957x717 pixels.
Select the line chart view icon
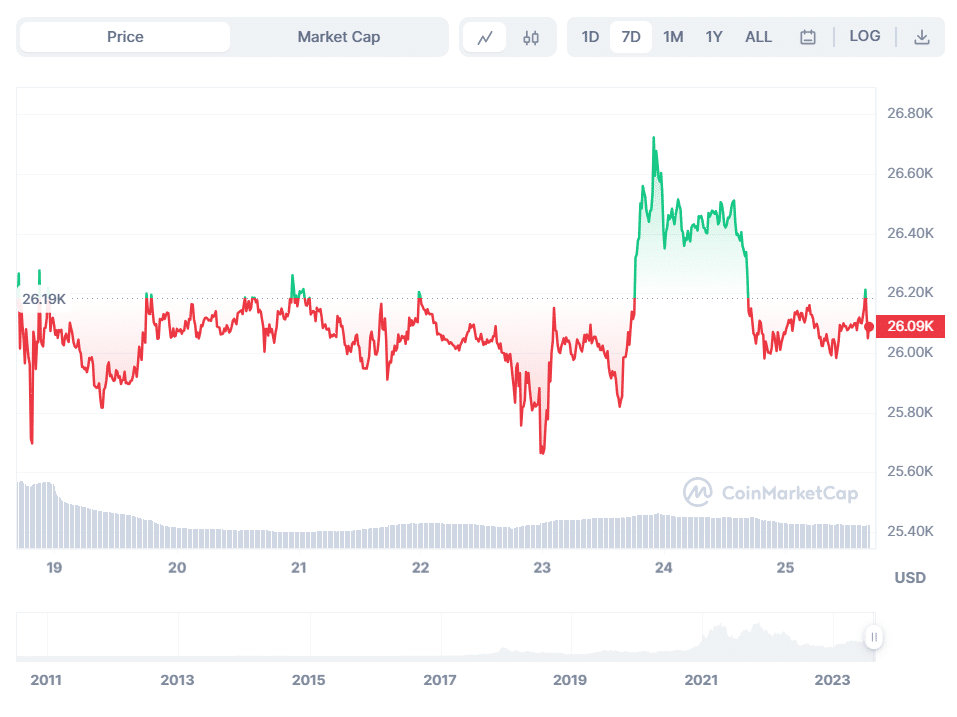pos(485,38)
